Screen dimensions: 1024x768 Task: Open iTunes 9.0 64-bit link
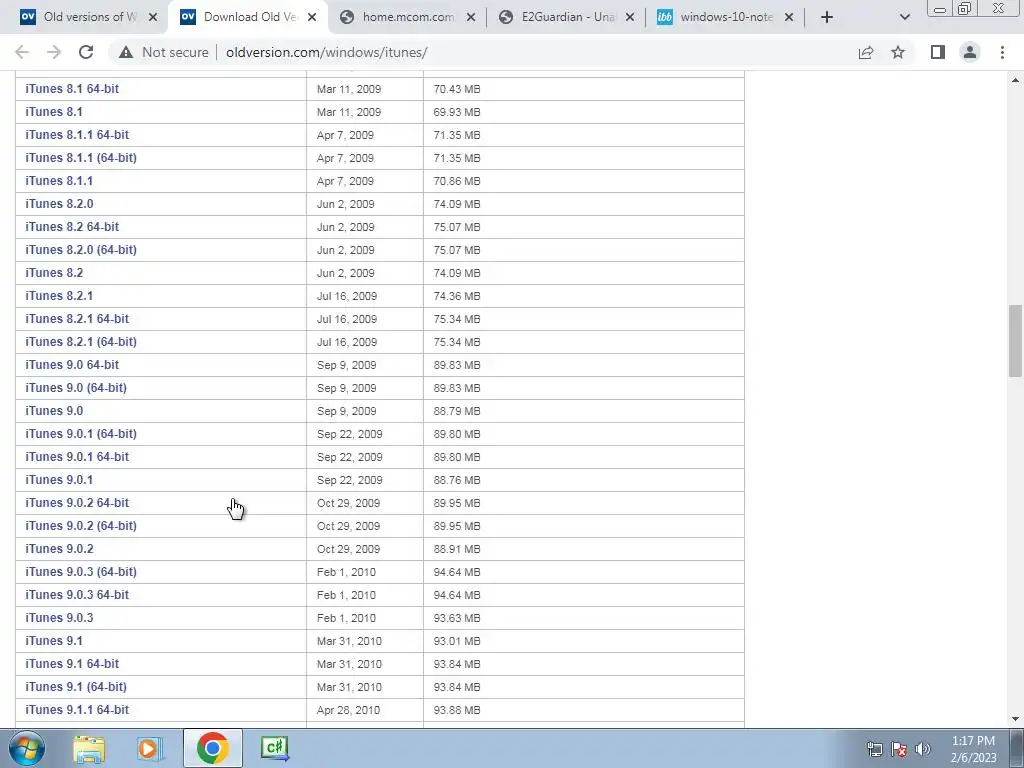coord(72,364)
